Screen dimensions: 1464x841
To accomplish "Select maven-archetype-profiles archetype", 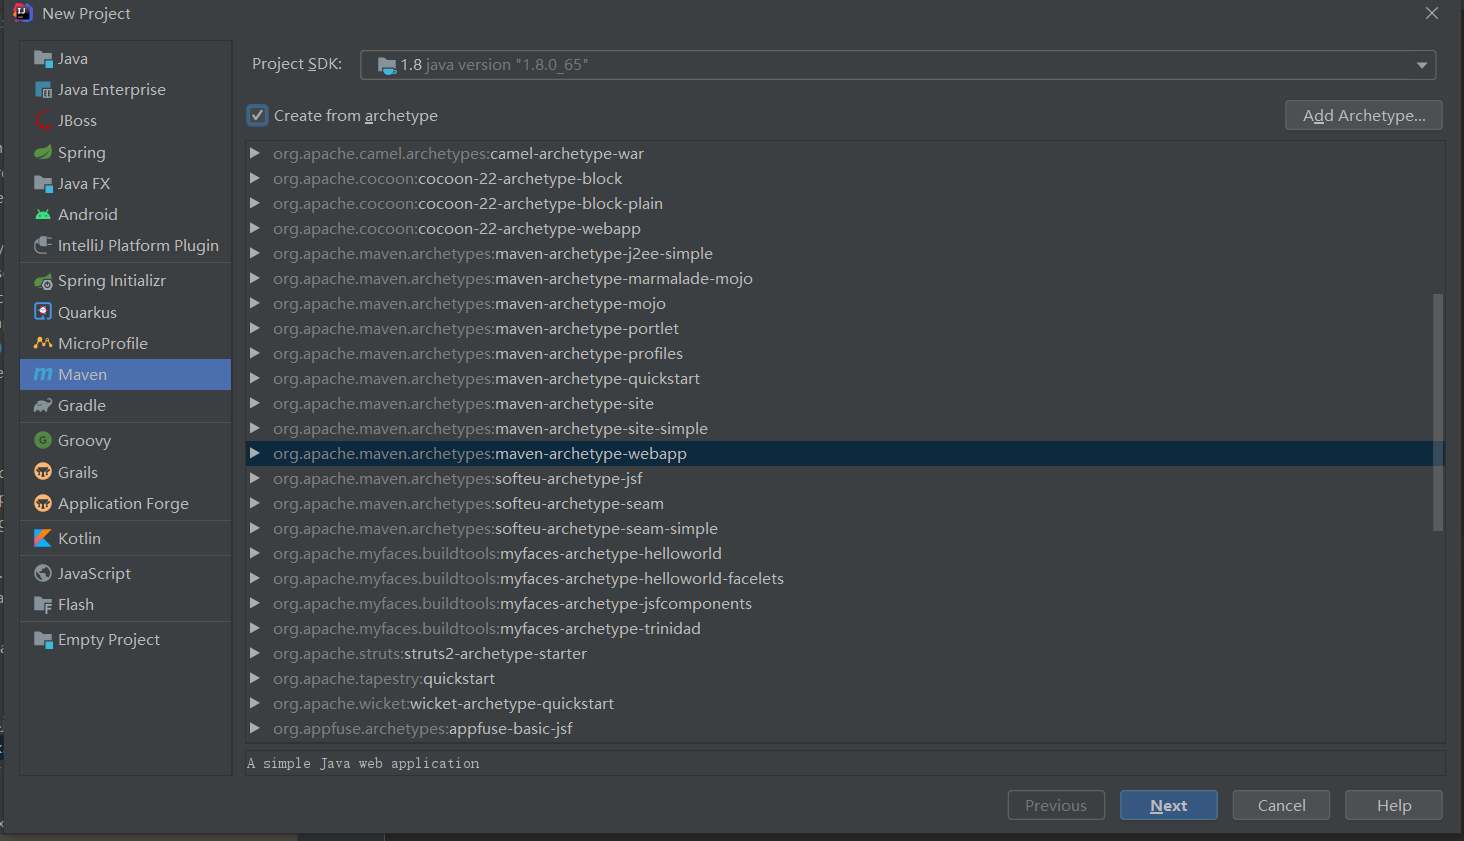I will point(845,353).
